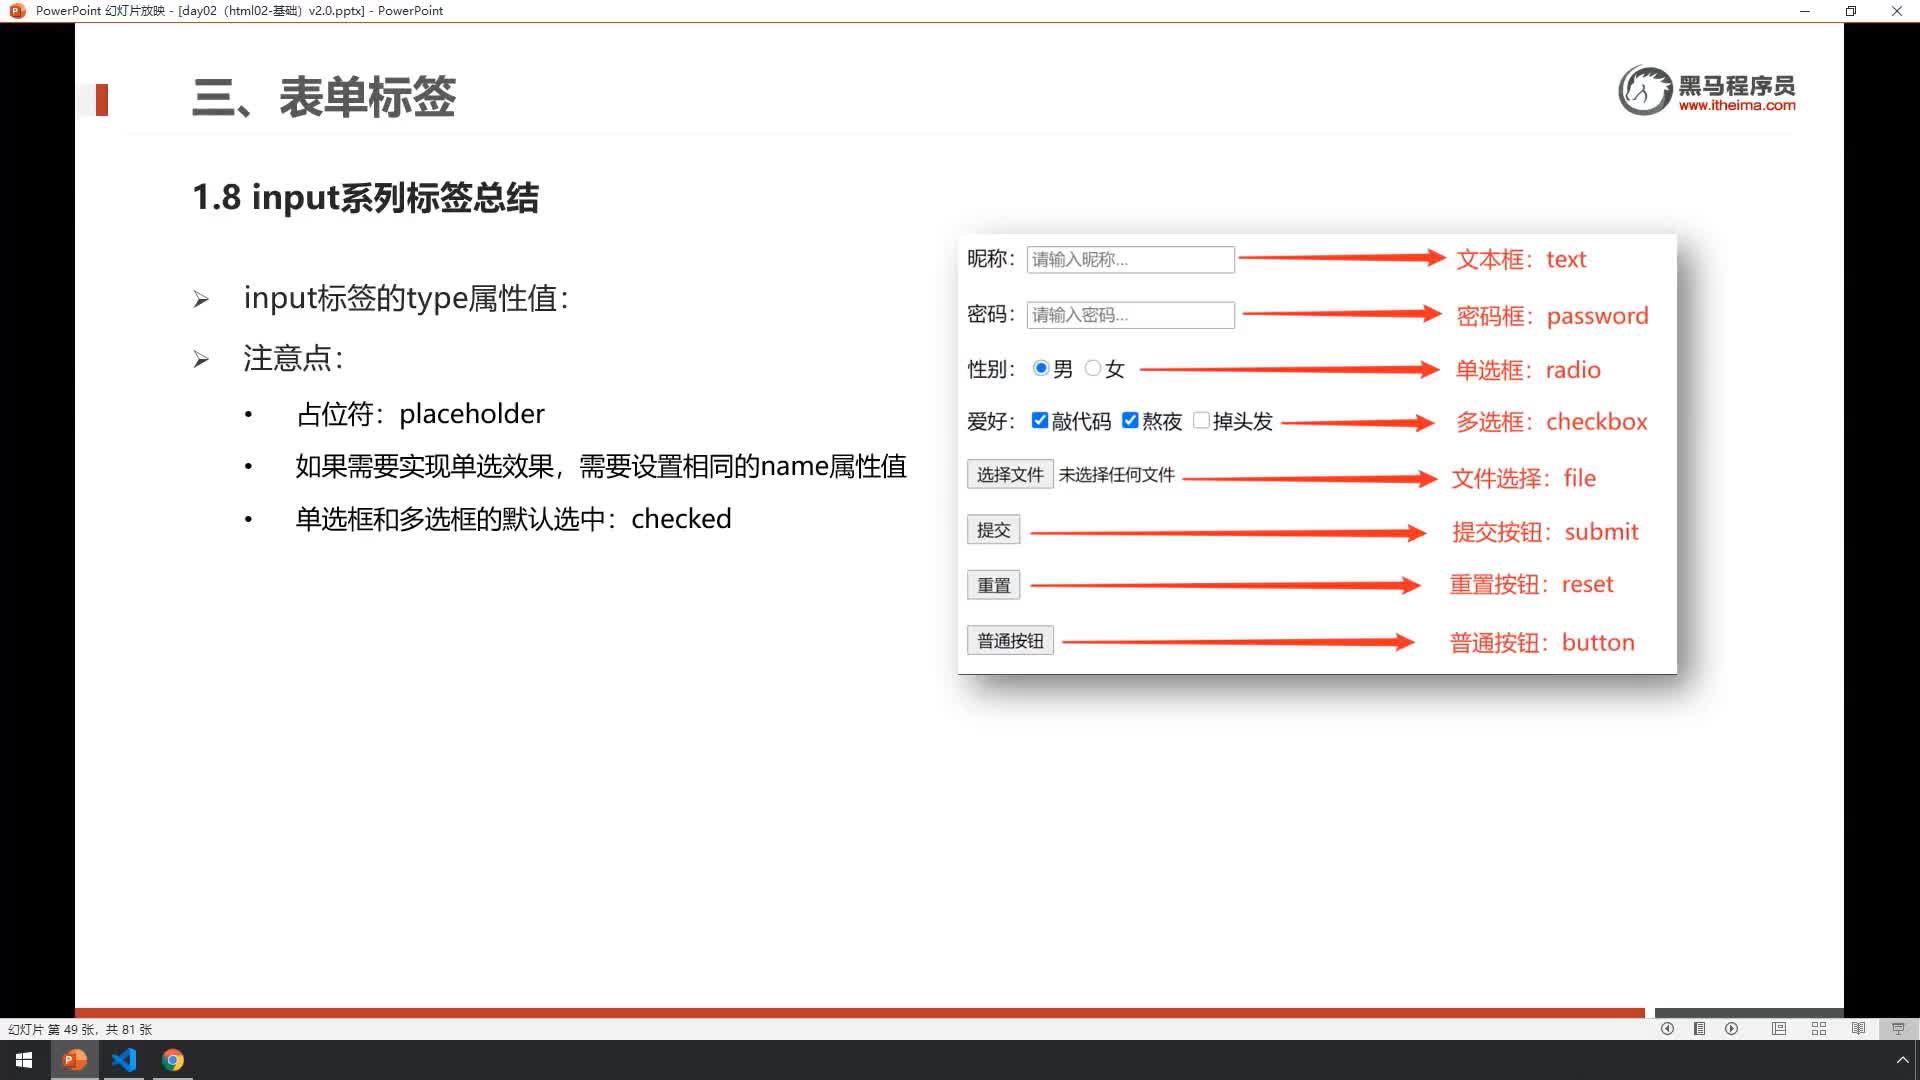This screenshot has width=1920, height=1080.
Task: Click the PowerPoint window title text
Action: coord(240,11)
